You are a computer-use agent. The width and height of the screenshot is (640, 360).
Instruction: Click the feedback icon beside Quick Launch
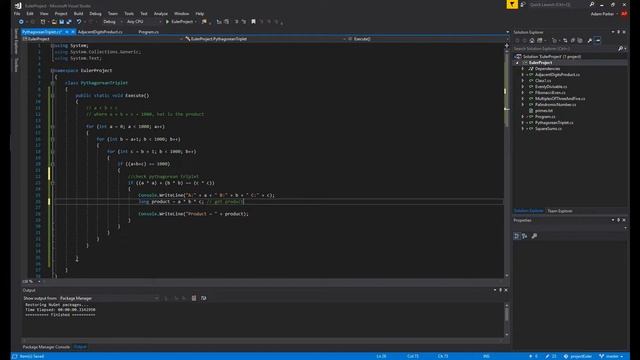point(523,4)
